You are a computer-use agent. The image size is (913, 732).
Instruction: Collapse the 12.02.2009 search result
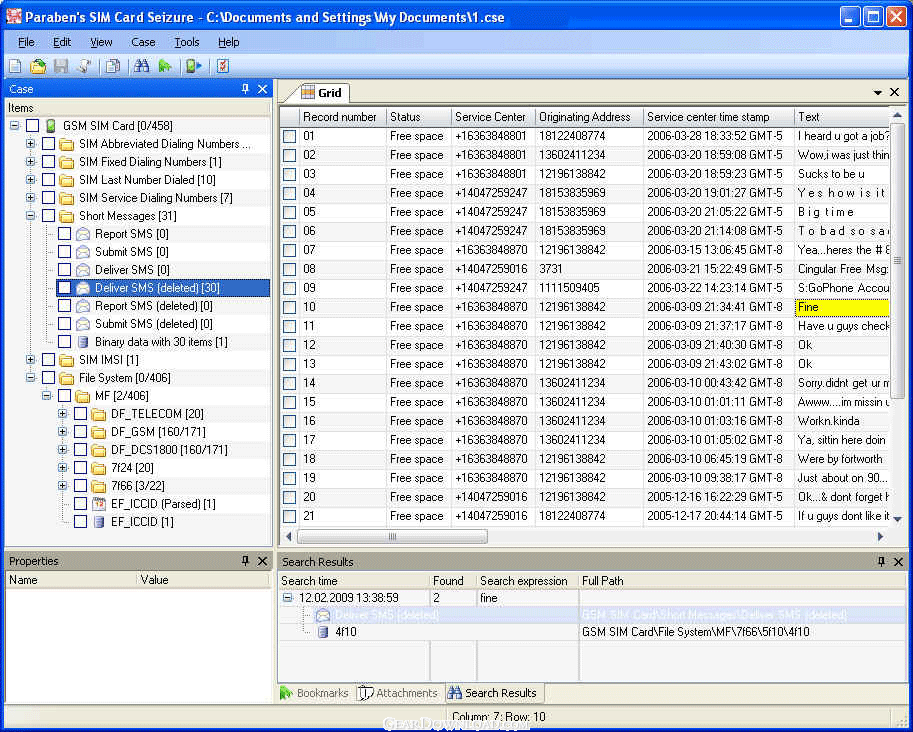[288, 597]
